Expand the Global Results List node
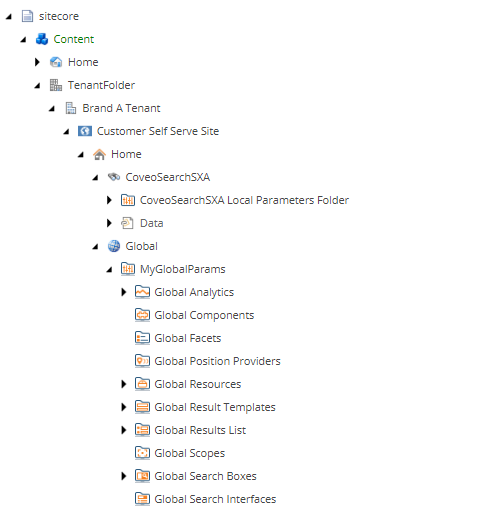The image size is (488, 511). (x=123, y=430)
